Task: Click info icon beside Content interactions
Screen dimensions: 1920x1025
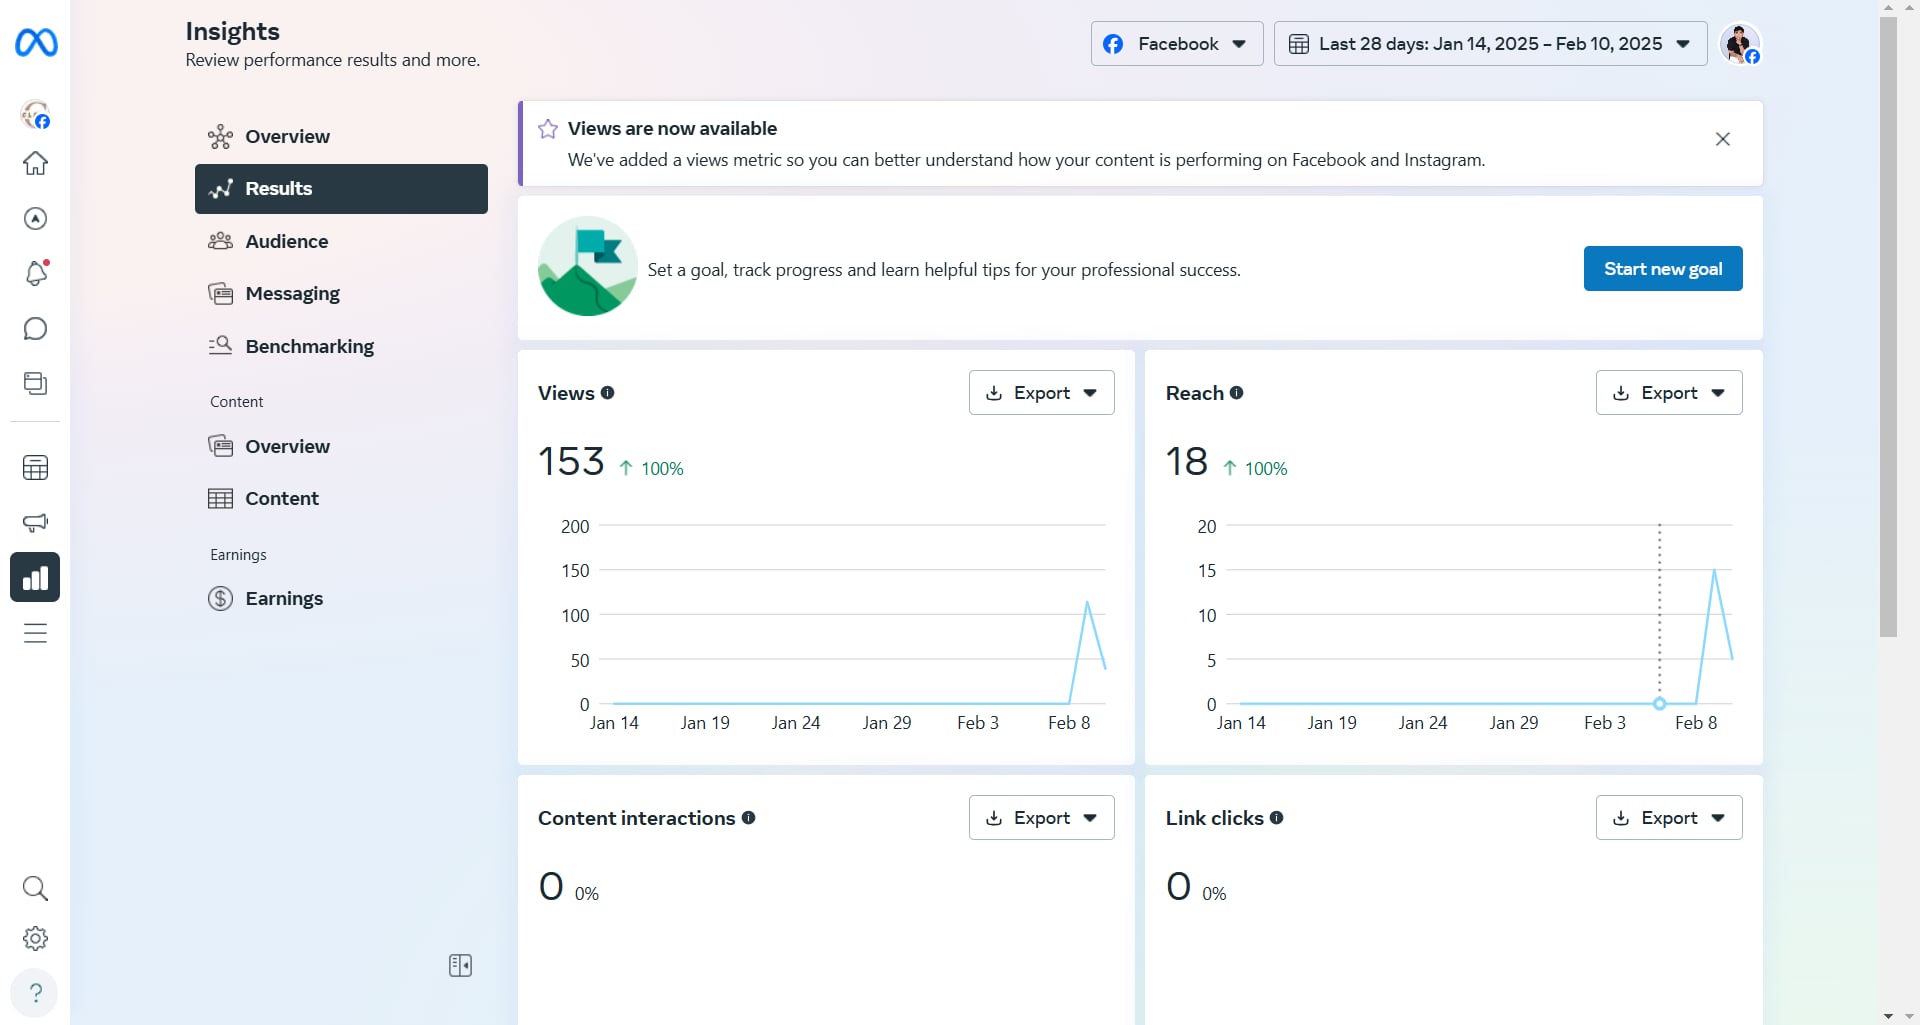Action: click(x=748, y=818)
